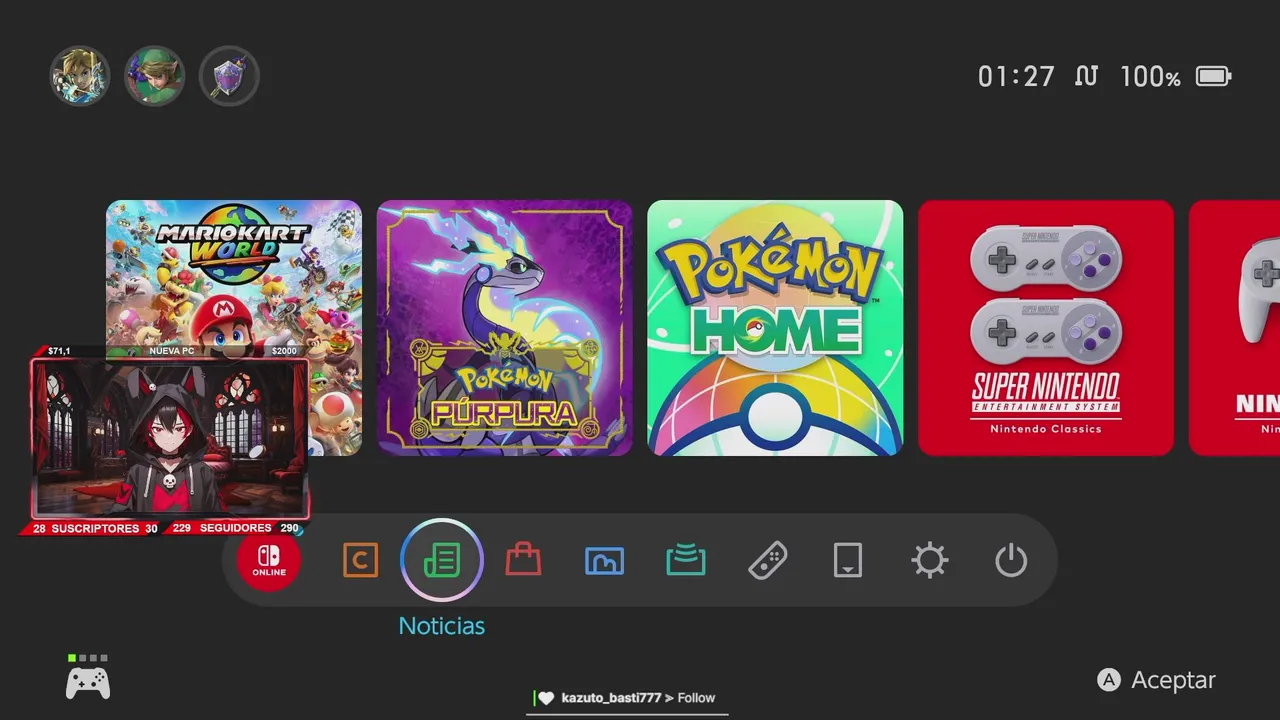
Task: Open the Nintendo Switch Online icon
Action: tap(269, 561)
